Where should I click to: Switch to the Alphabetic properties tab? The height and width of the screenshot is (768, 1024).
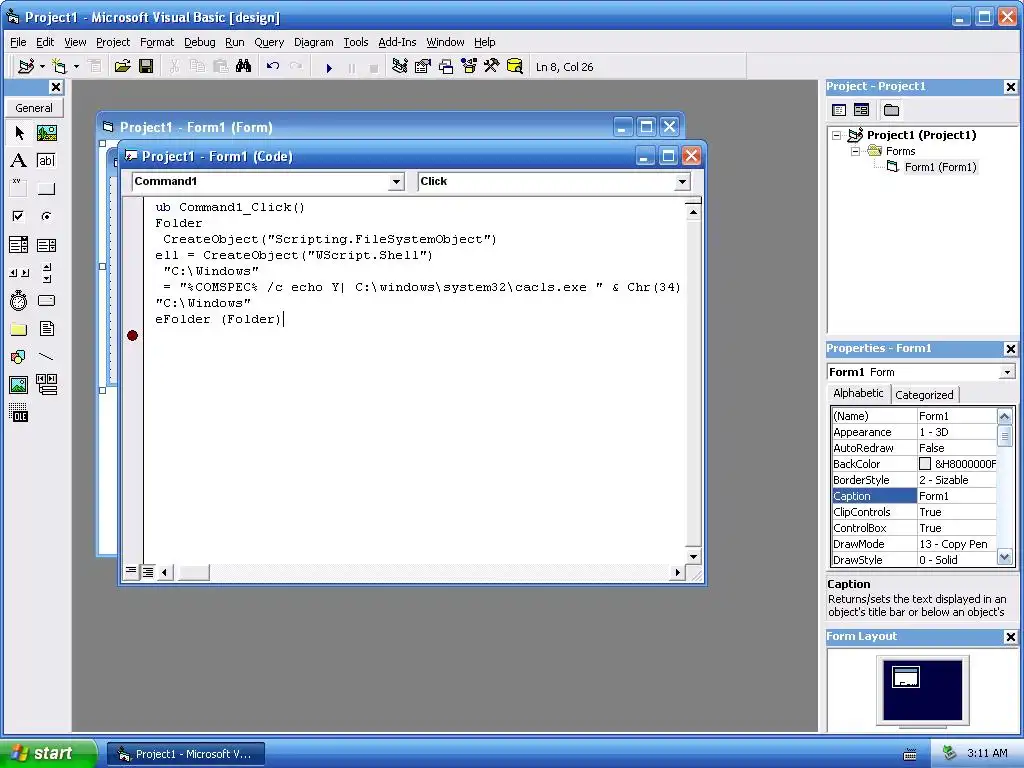pos(858,393)
